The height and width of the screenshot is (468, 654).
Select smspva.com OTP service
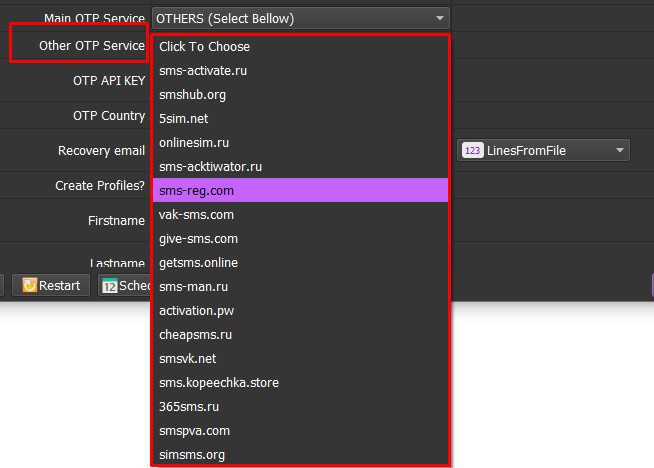coord(301,430)
